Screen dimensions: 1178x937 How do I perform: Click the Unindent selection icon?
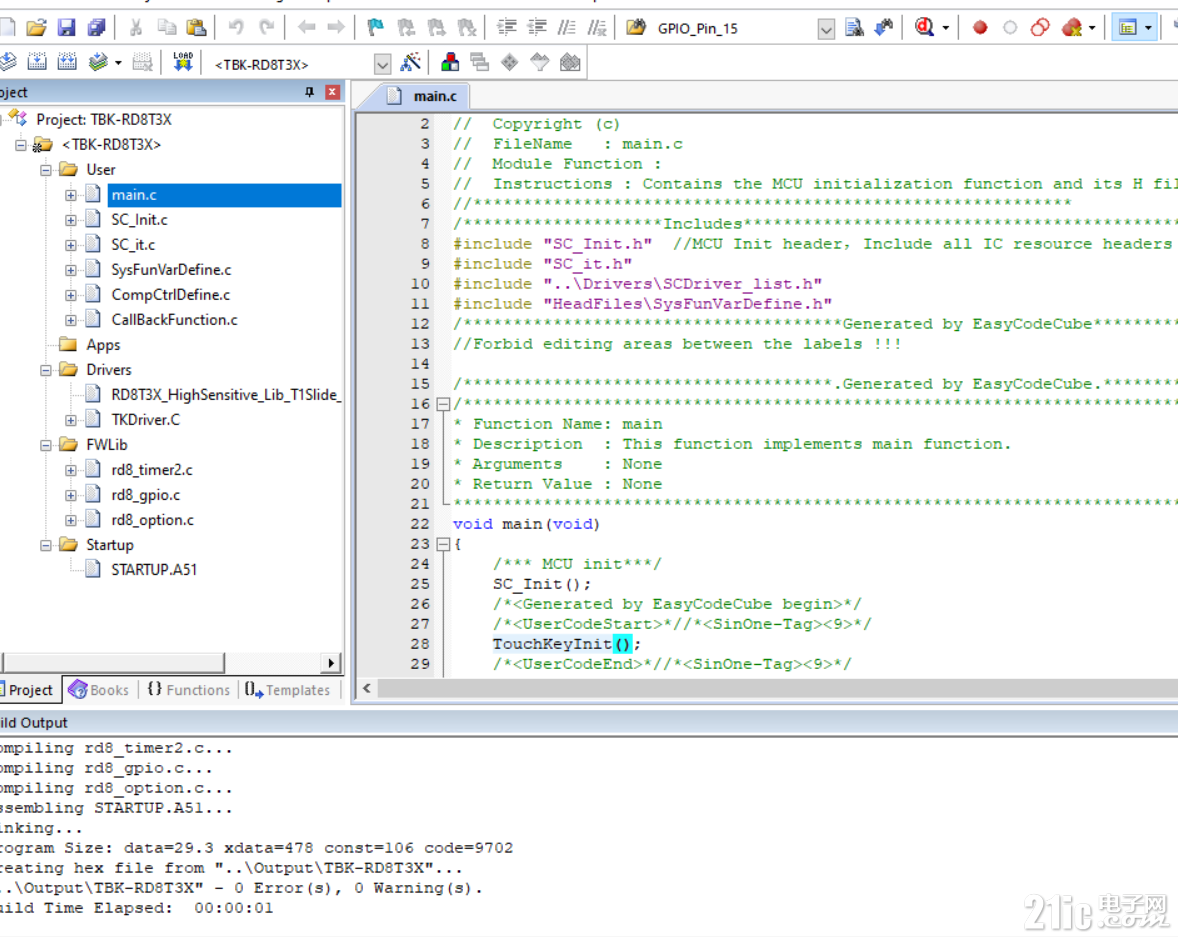[536, 28]
